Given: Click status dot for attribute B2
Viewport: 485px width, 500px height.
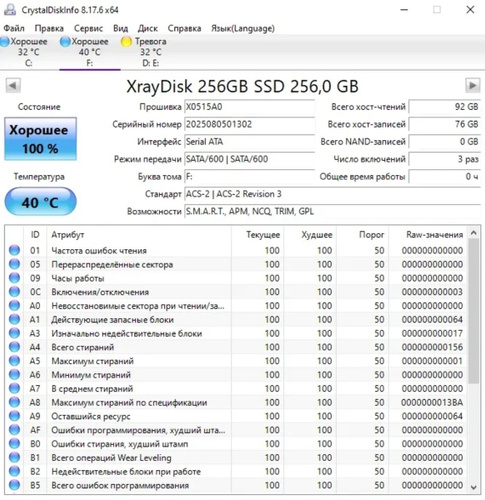Looking at the screenshot, I should tap(14, 472).
